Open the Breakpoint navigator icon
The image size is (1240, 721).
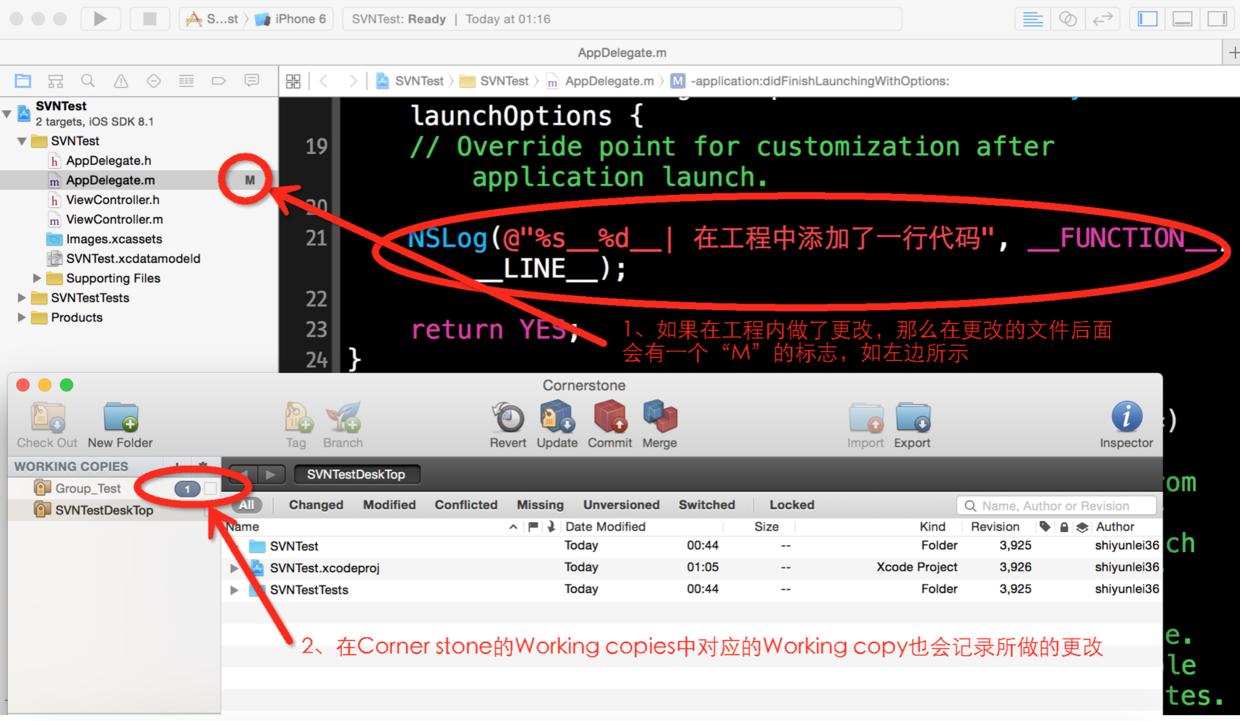point(219,81)
